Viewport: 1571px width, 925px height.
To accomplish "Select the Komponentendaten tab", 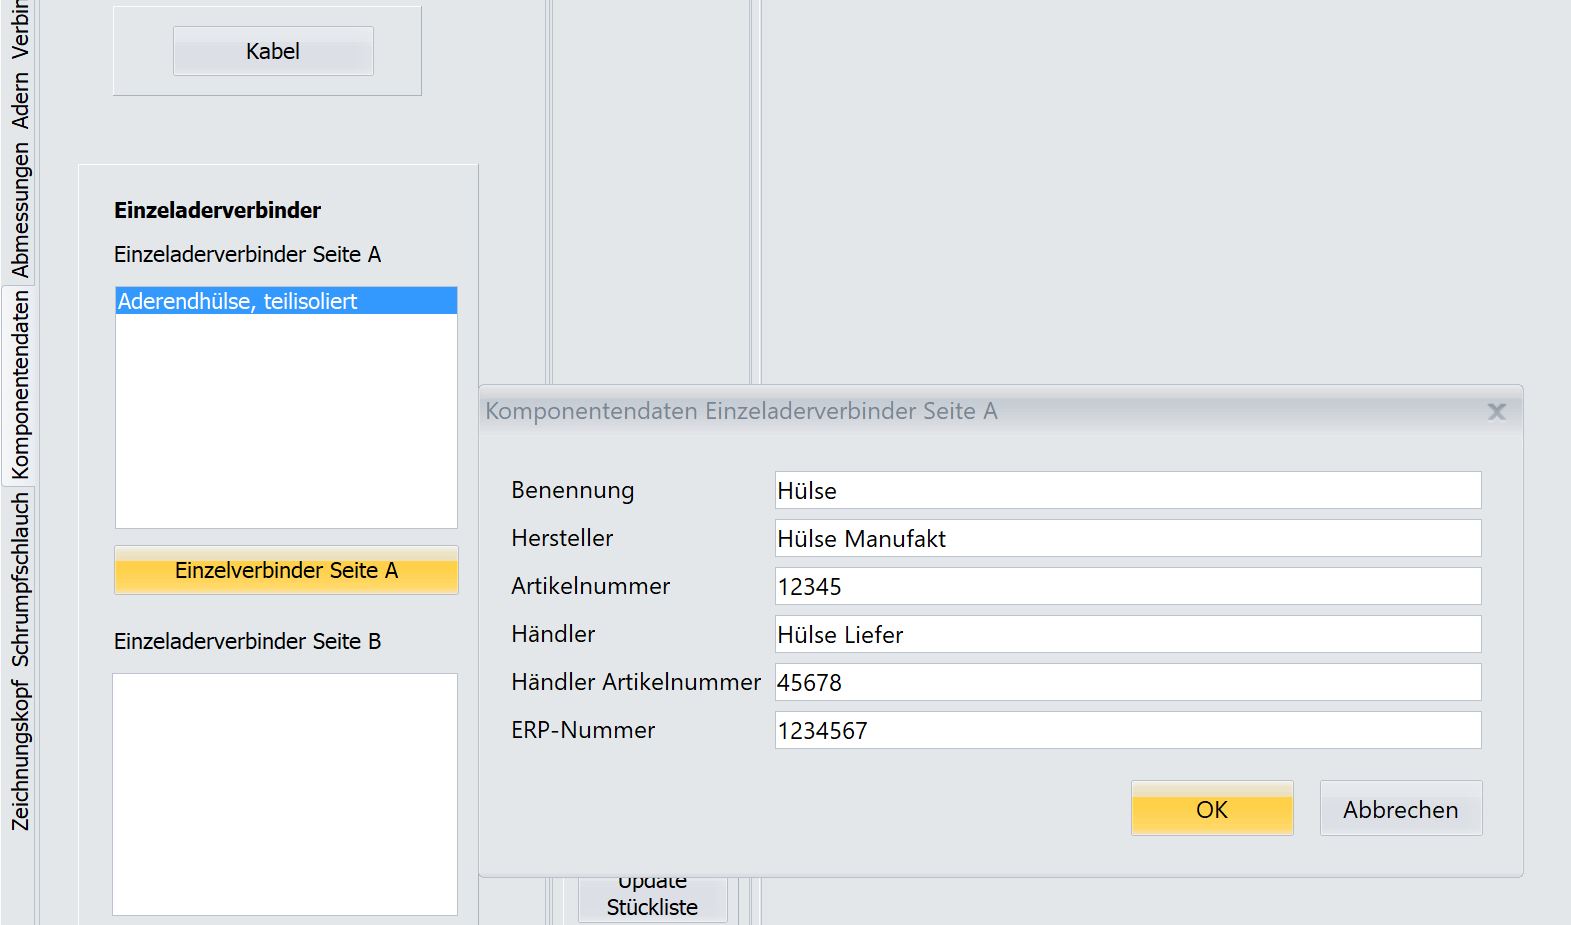I will (x=20, y=385).
